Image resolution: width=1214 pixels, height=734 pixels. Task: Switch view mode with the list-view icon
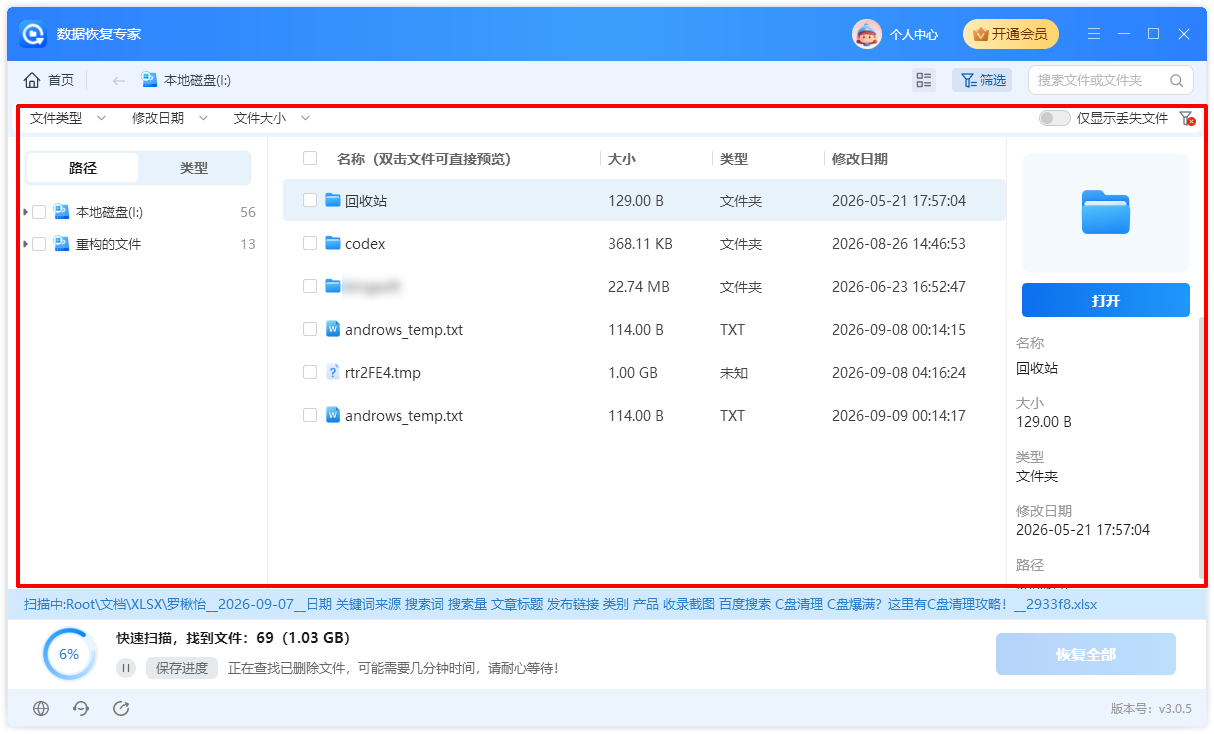point(924,80)
